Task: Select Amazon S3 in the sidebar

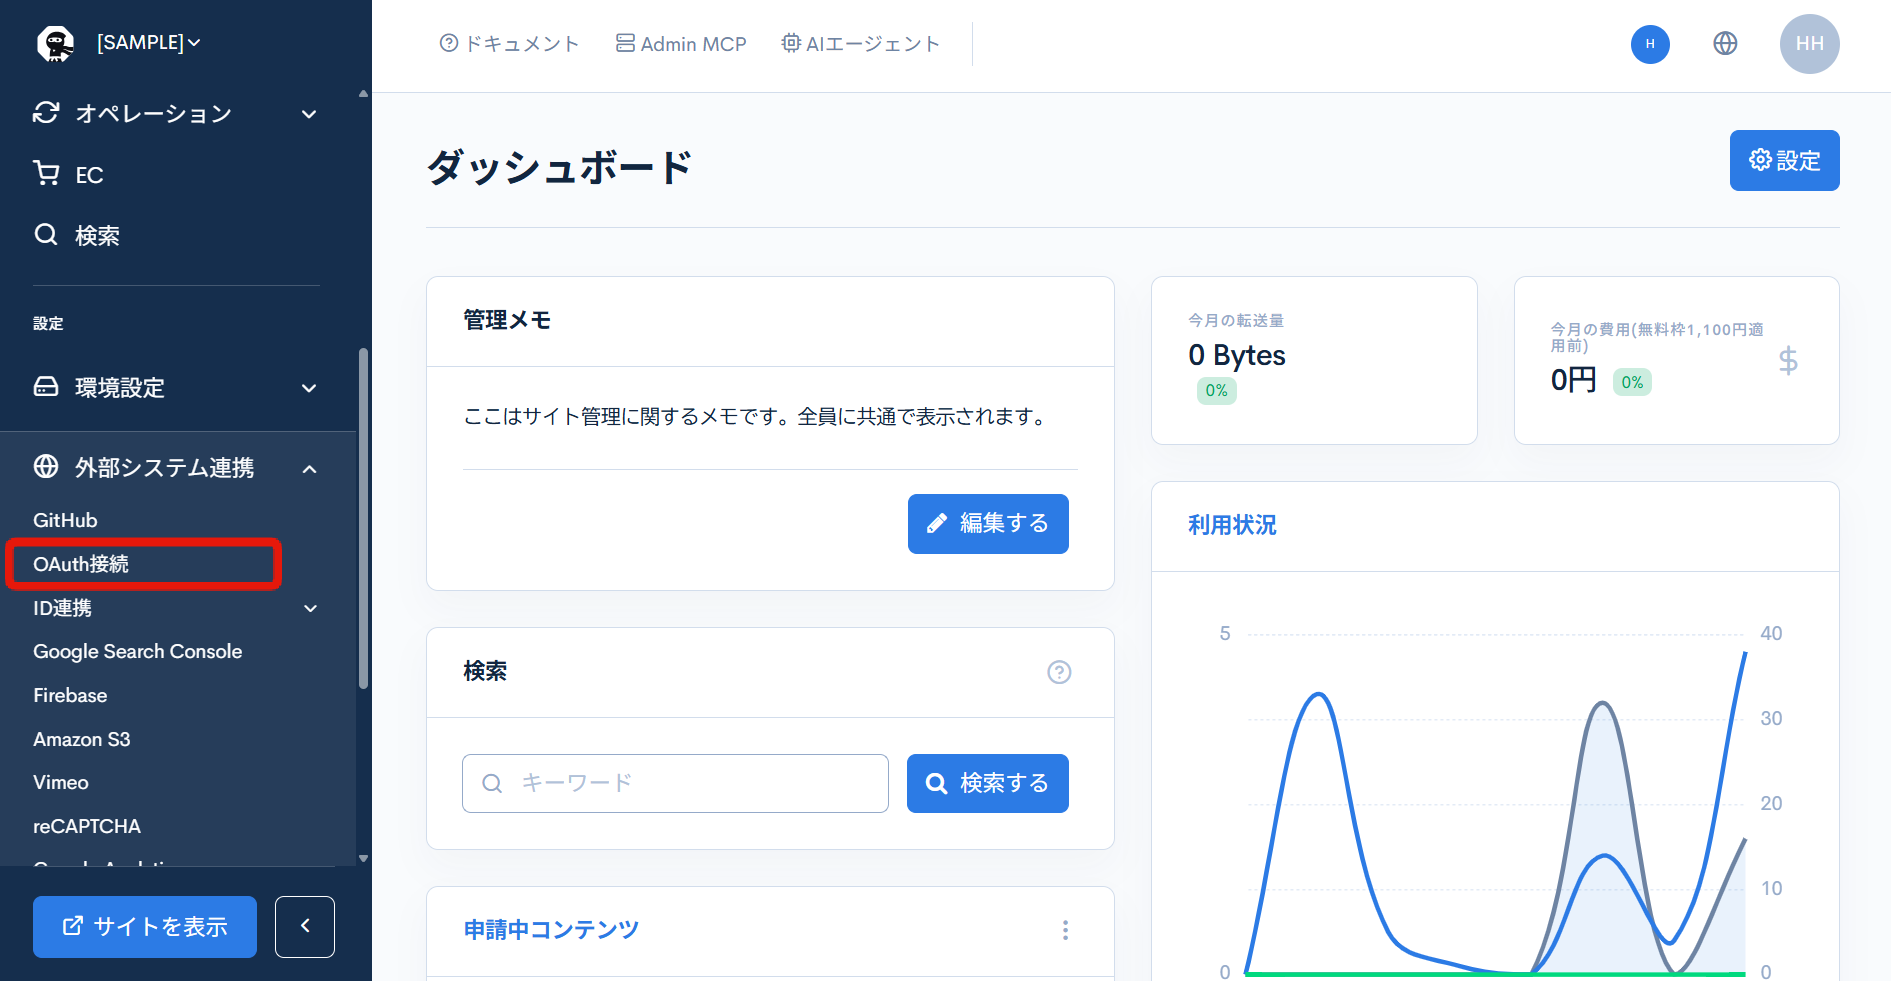Action: point(82,739)
